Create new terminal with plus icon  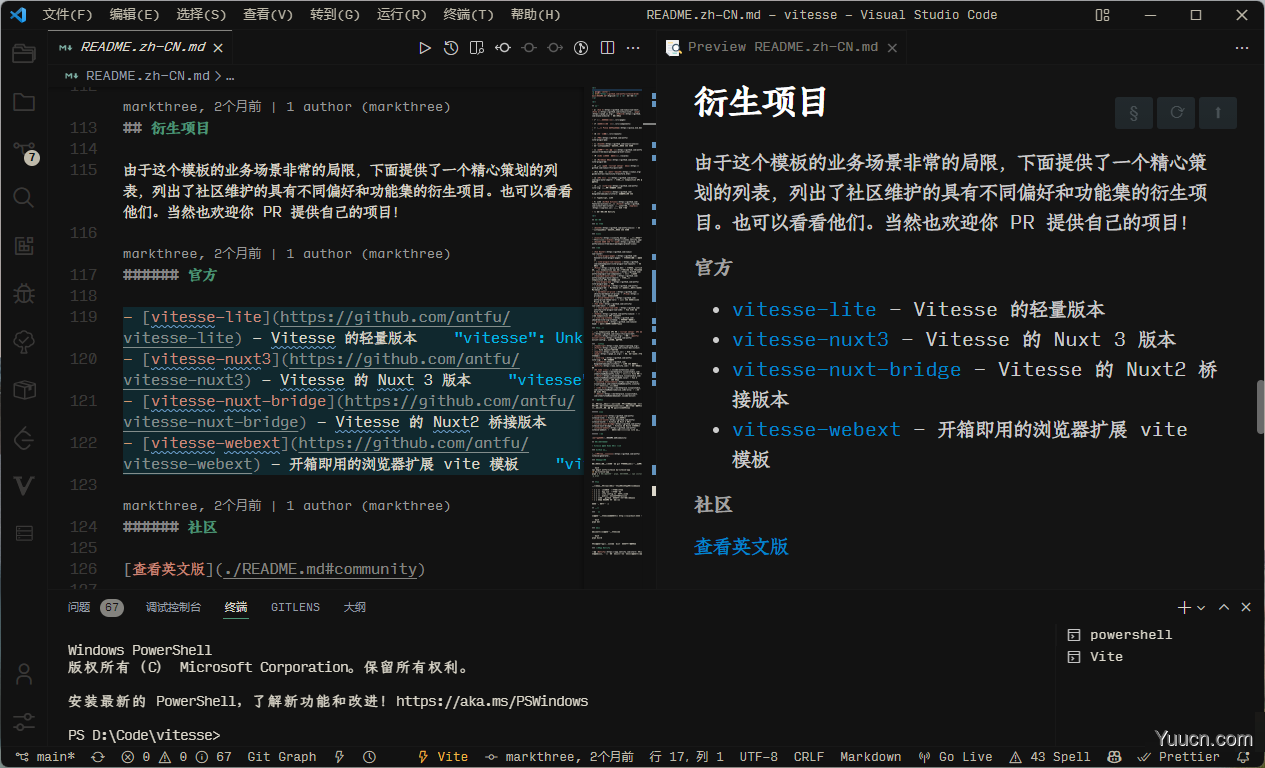click(1184, 607)
